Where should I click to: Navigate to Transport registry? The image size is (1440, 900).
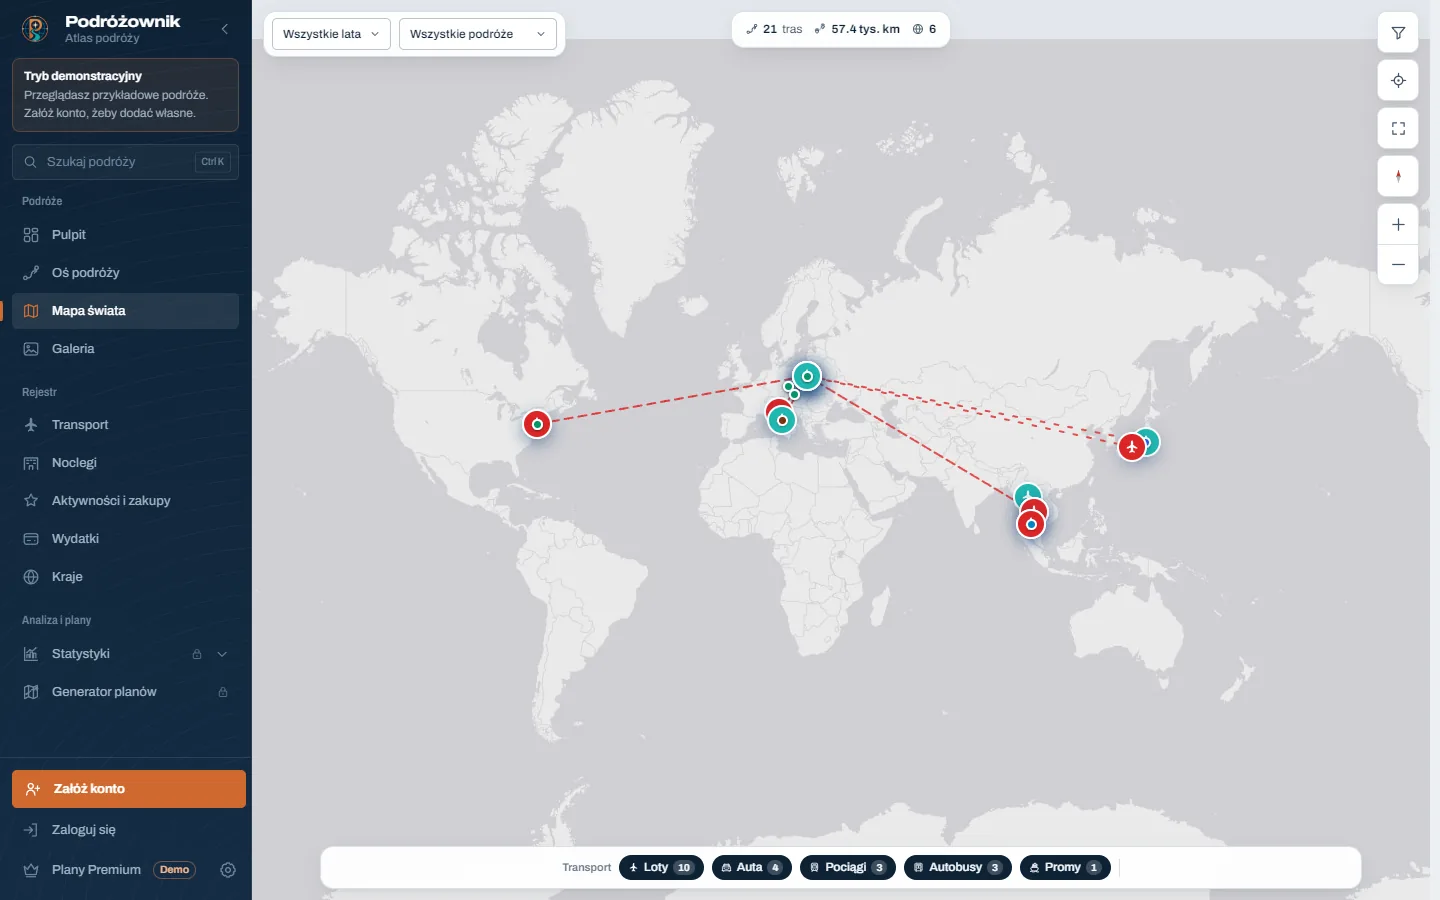click(x=125, y=425)
